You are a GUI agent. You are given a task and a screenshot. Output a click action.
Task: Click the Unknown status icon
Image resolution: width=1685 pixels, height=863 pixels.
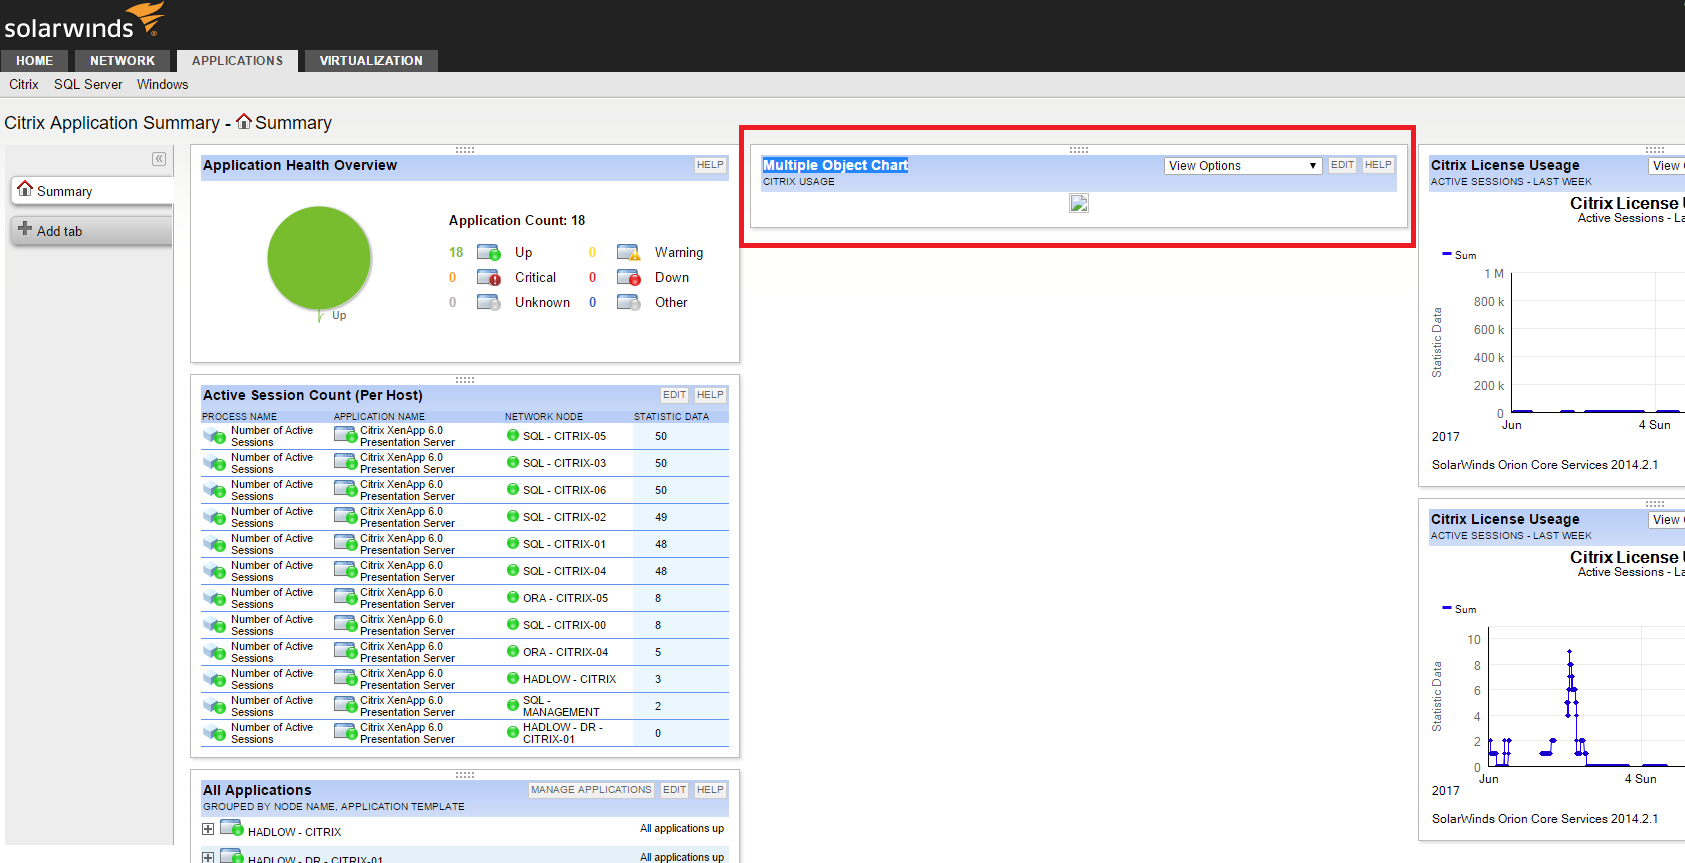[x=489, y=302]
